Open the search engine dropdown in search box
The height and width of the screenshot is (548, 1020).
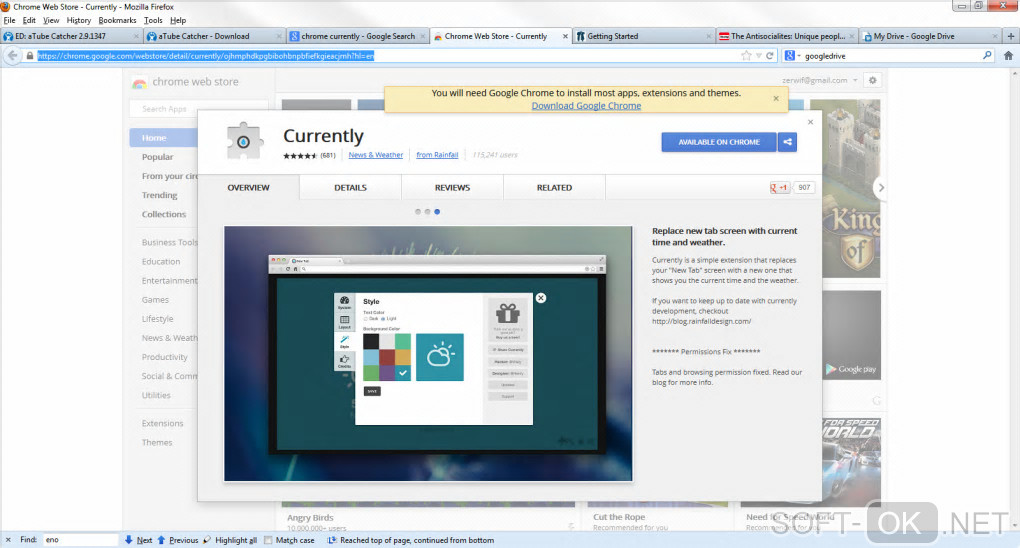coord(799,56)
